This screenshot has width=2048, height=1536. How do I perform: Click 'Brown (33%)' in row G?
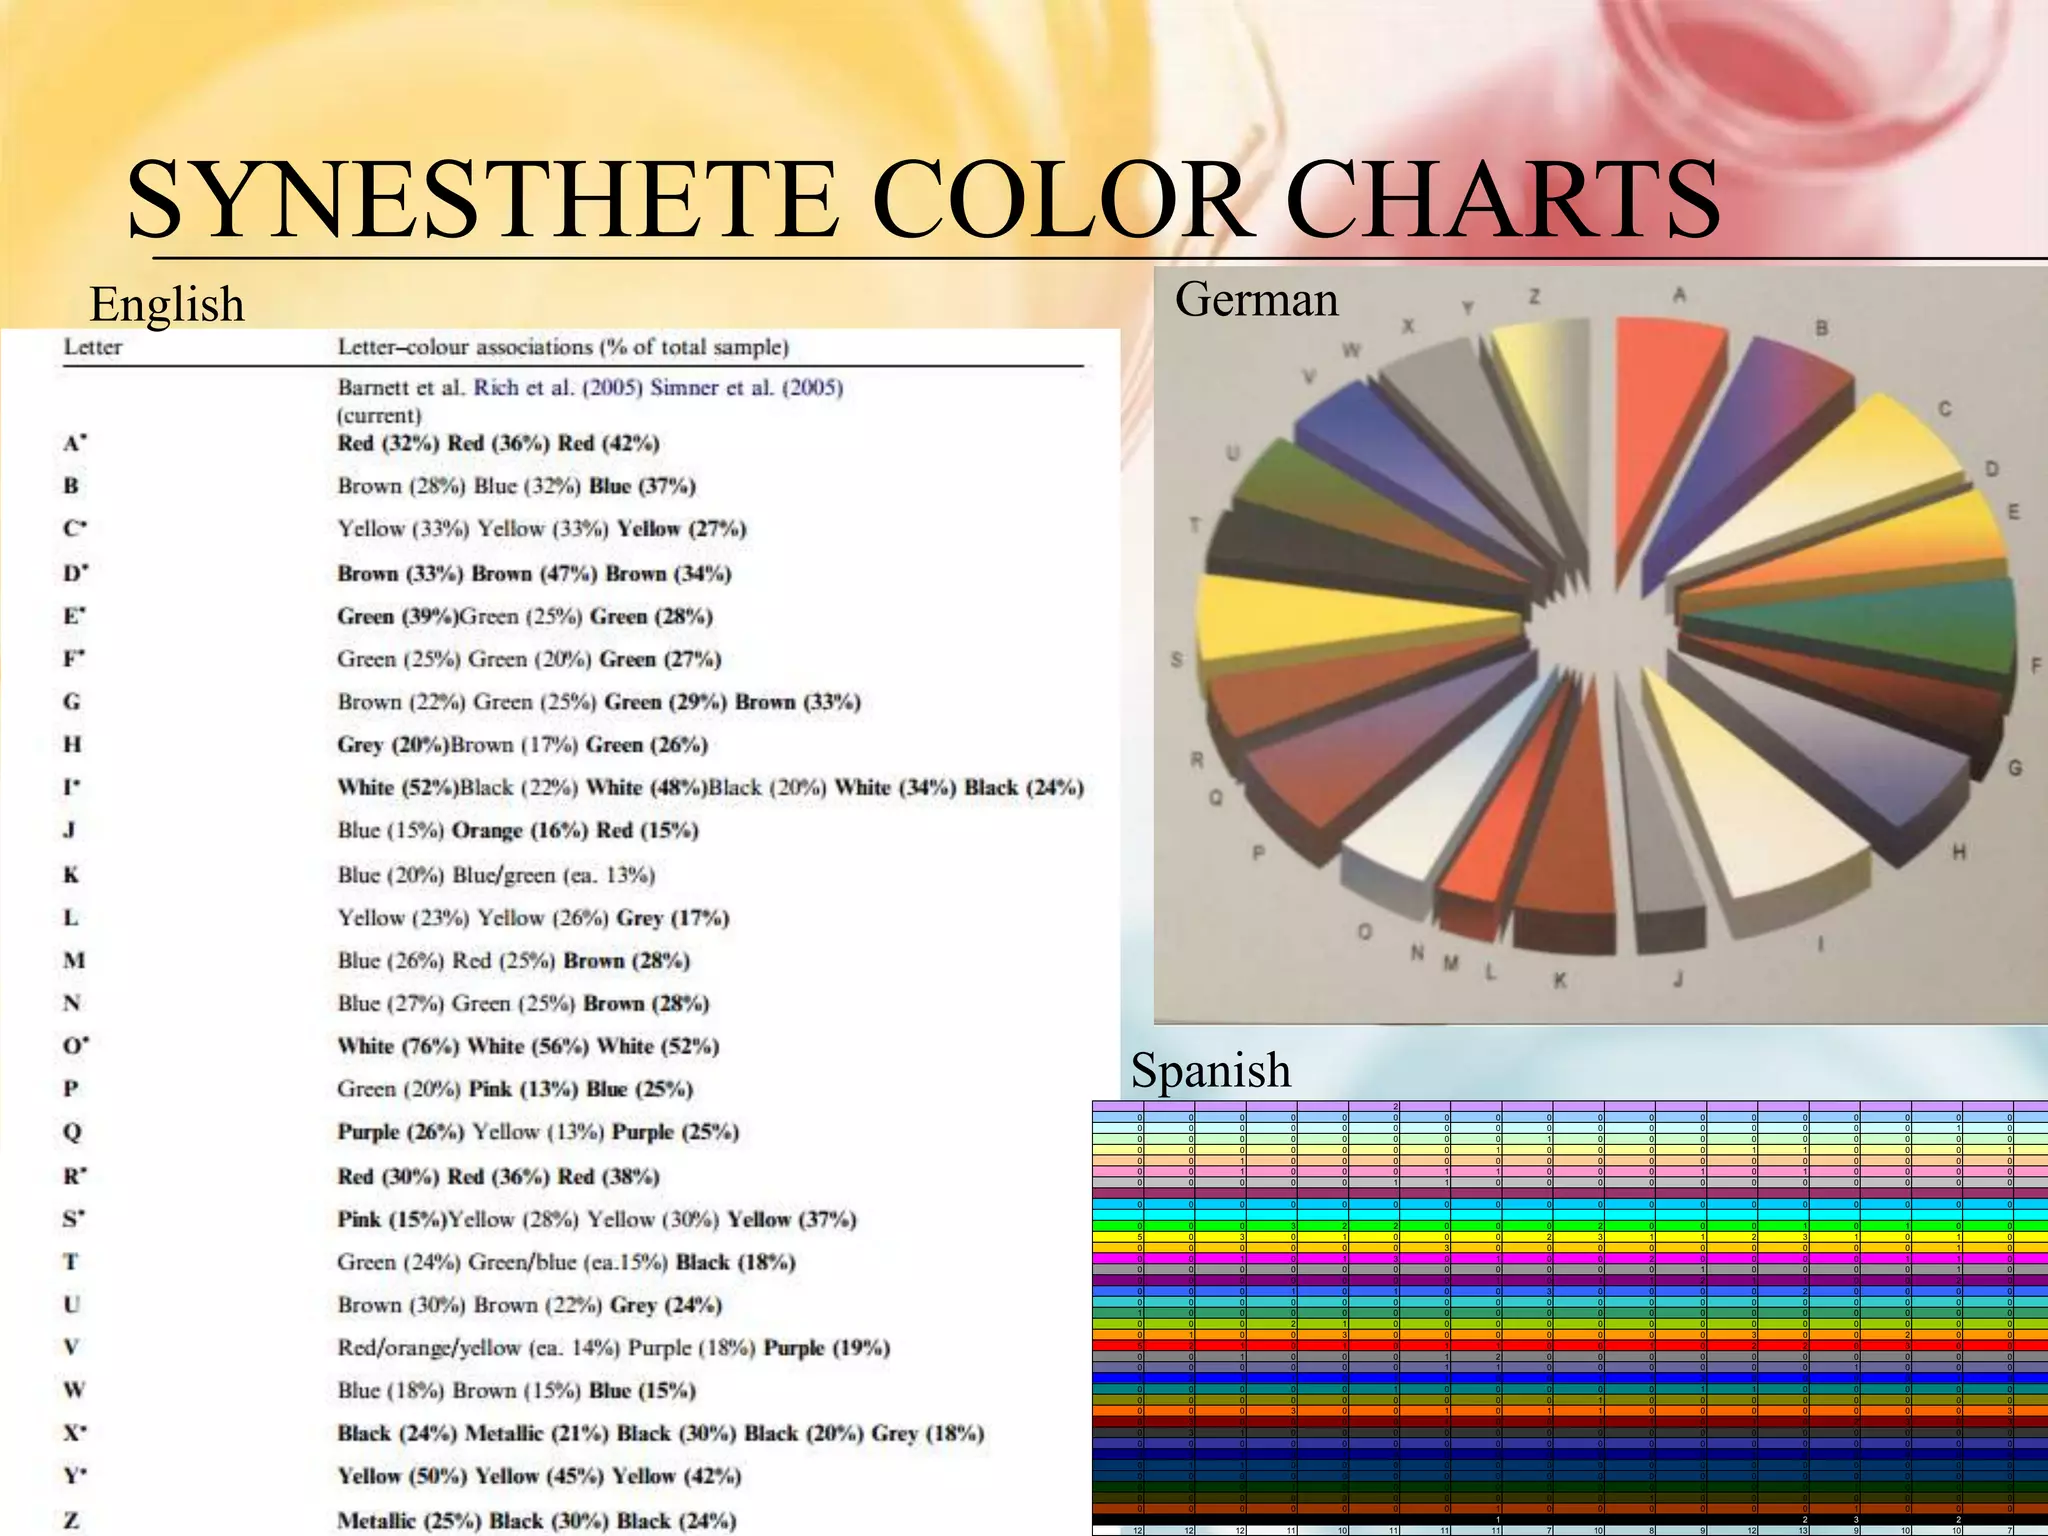click(798, 702)
